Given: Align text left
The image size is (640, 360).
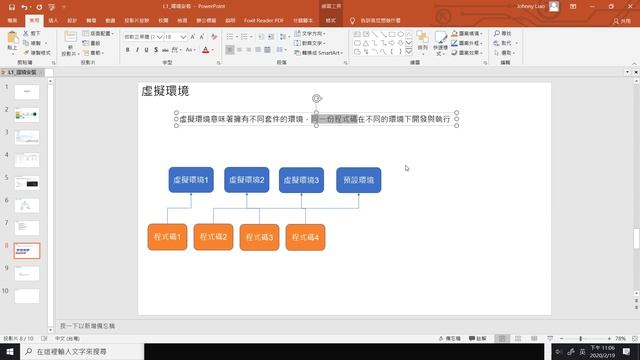Looking at the screenshot, I should [x=230, y=50].
